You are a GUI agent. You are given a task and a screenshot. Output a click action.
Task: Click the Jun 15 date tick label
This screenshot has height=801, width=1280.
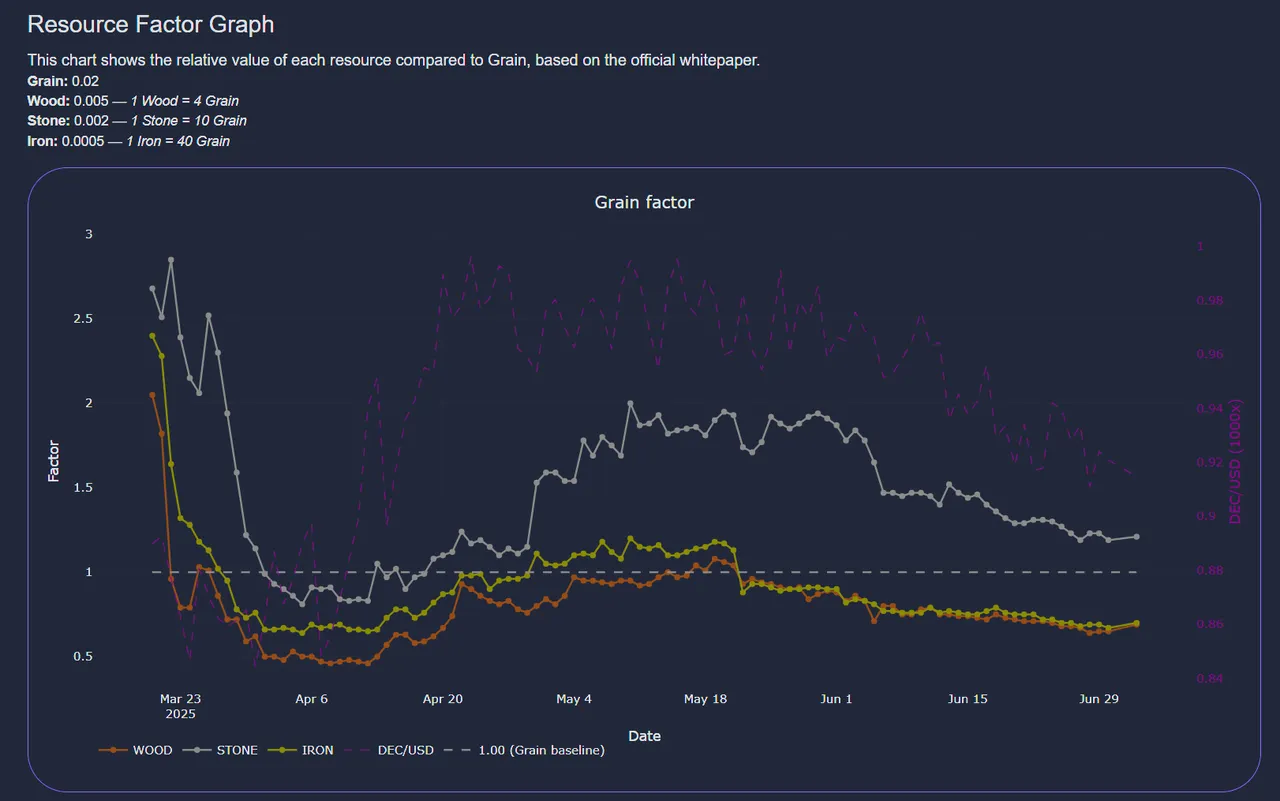(967, 699)
